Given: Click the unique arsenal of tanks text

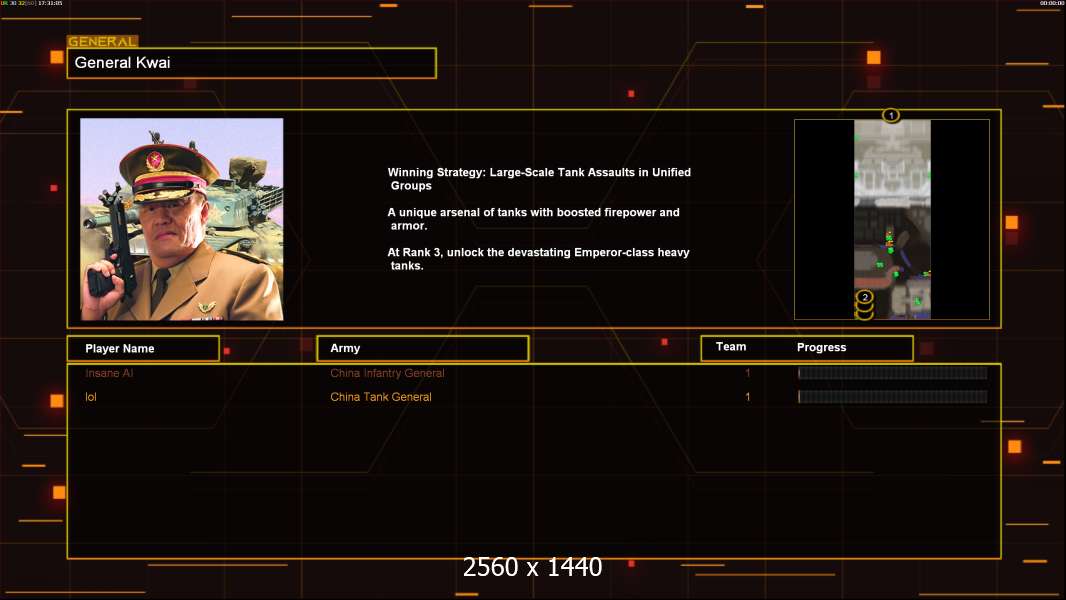Looking at the screenshot, I should (534, 219).
